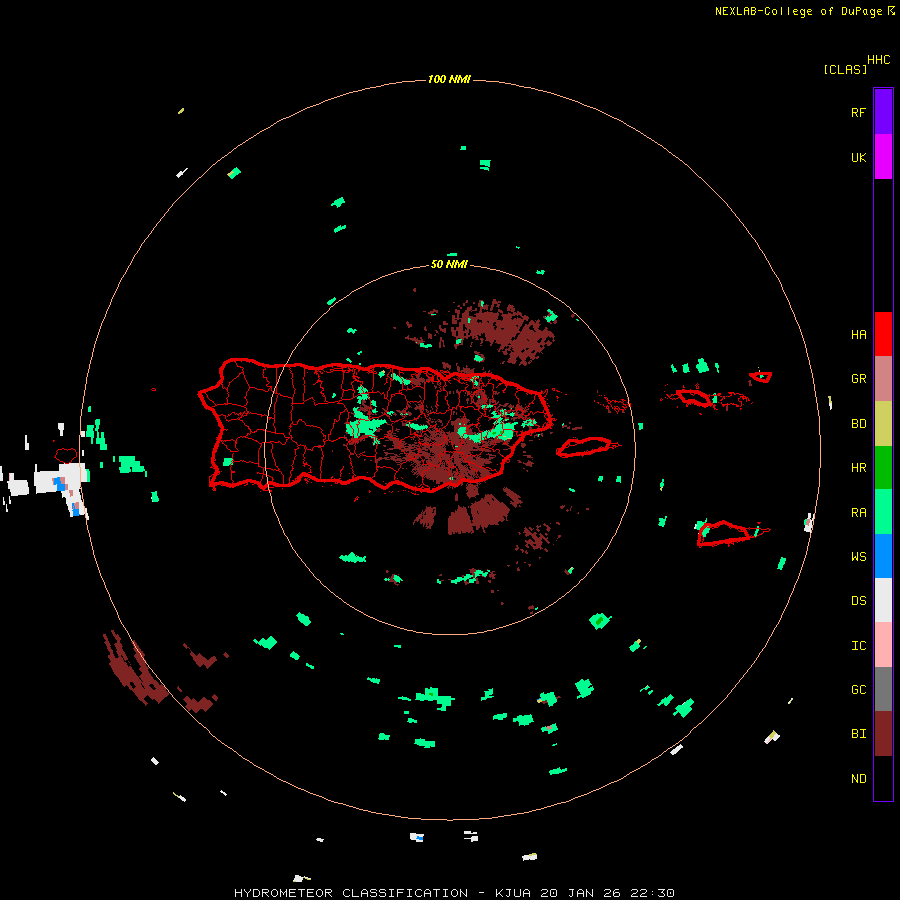This screenshot has width=900, height=900.
Task: Click the magenta UK legend swatch
Action: [883, 157]
